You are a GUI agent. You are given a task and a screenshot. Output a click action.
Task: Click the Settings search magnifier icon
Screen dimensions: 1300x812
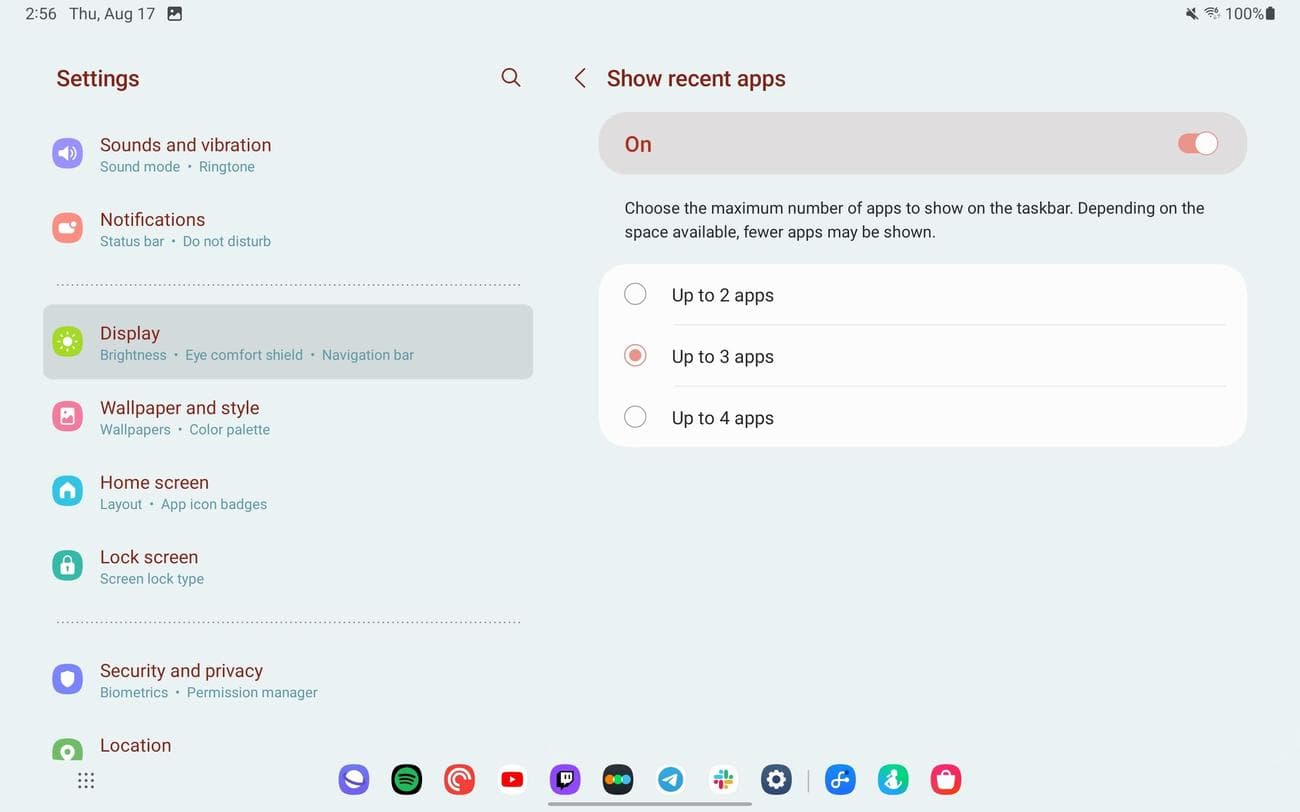point(511,78)
